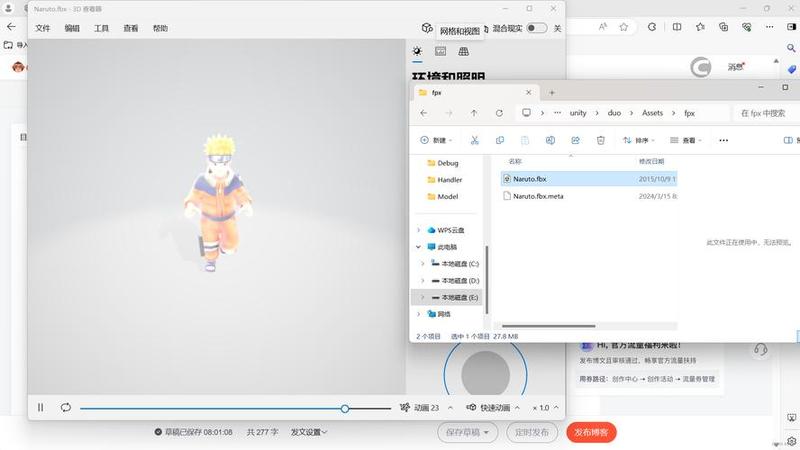Sort by the 修改日期 column header
The height and width of the screenshot is (450, 800).
652,161
